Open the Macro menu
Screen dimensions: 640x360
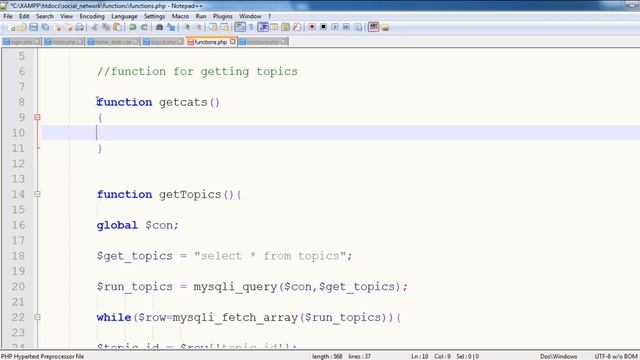180,16
